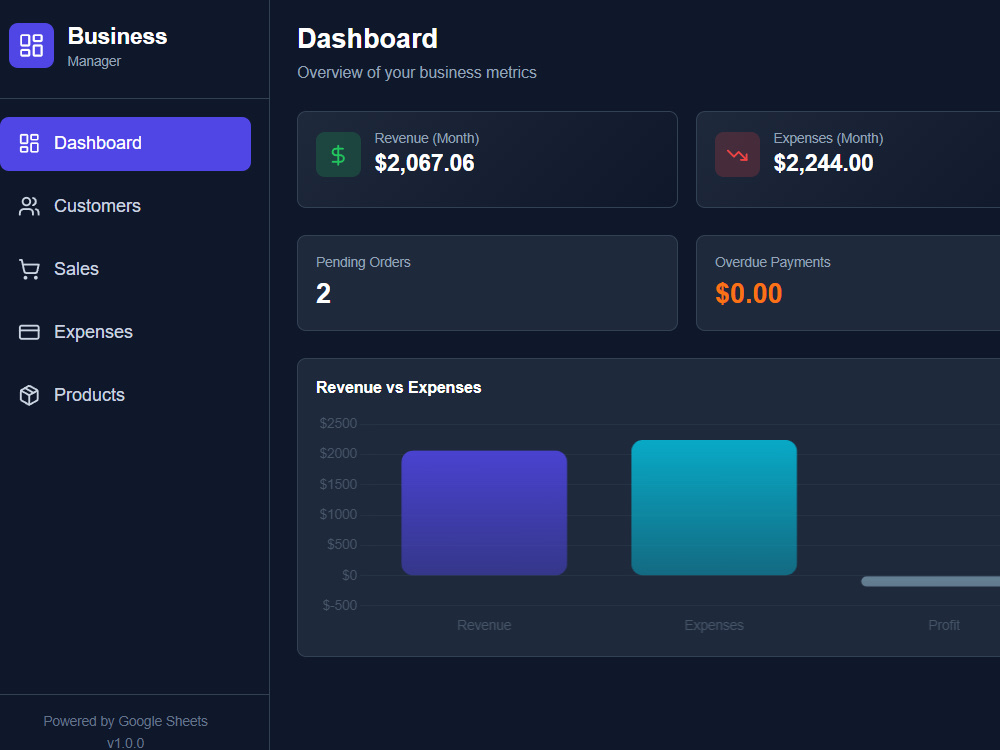Click the $1500 y-axis label

pos(338,484)
